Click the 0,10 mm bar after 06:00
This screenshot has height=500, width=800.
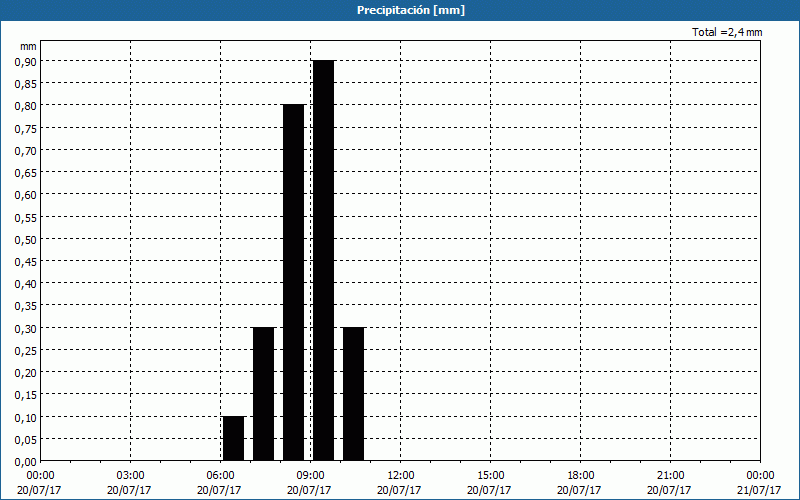(234, 439)
